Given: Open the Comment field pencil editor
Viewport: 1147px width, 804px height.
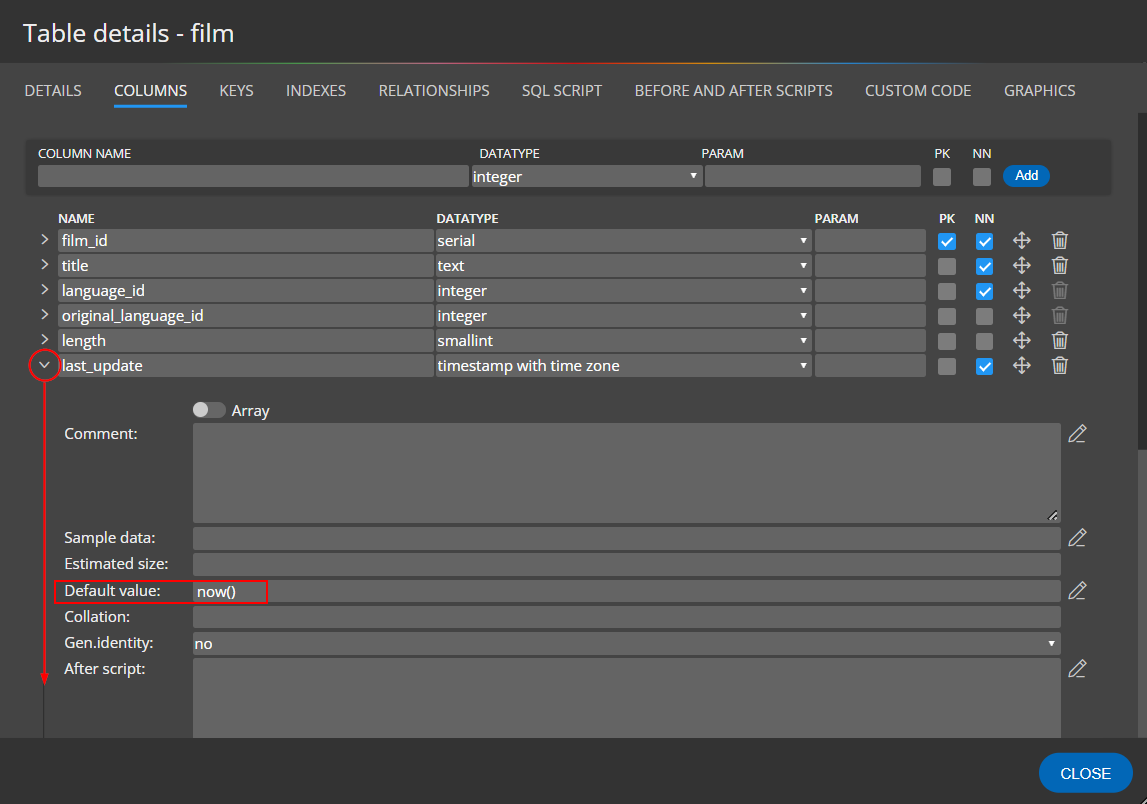Looking at the screenshot, I should (x=1077, y=433).
